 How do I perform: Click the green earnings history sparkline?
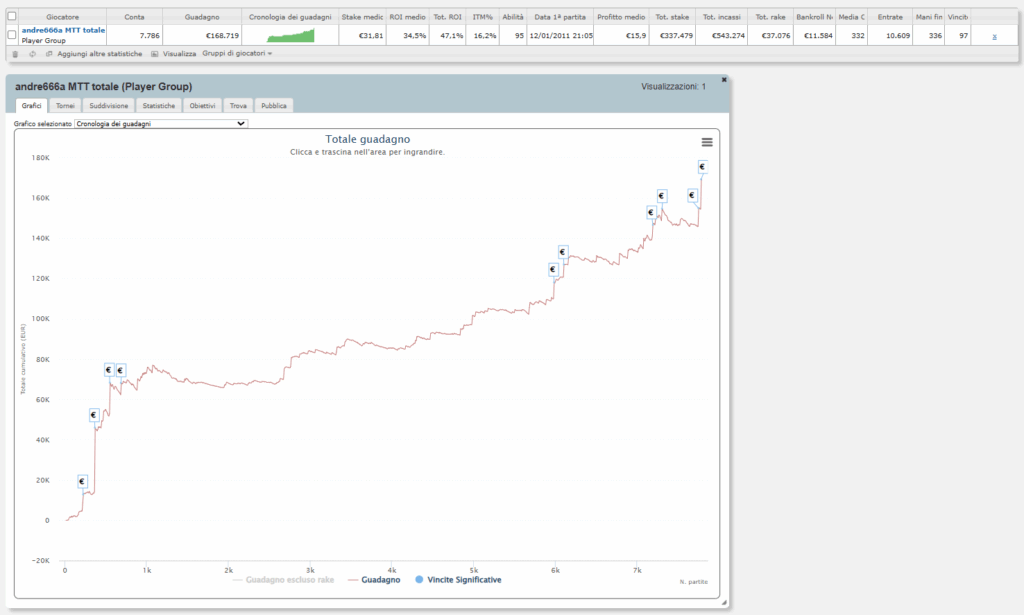pos(291,35)
